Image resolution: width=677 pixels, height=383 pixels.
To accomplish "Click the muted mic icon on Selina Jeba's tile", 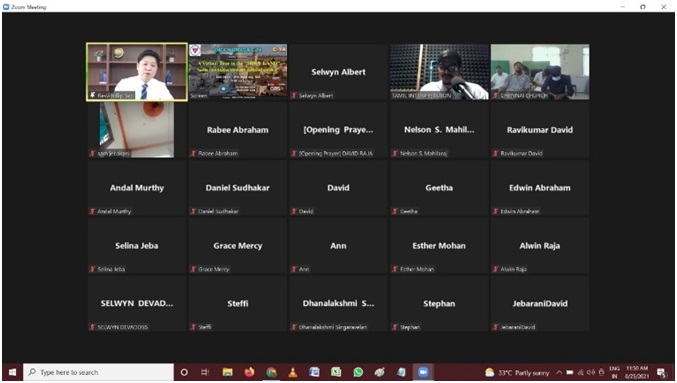I will [92, 269].
